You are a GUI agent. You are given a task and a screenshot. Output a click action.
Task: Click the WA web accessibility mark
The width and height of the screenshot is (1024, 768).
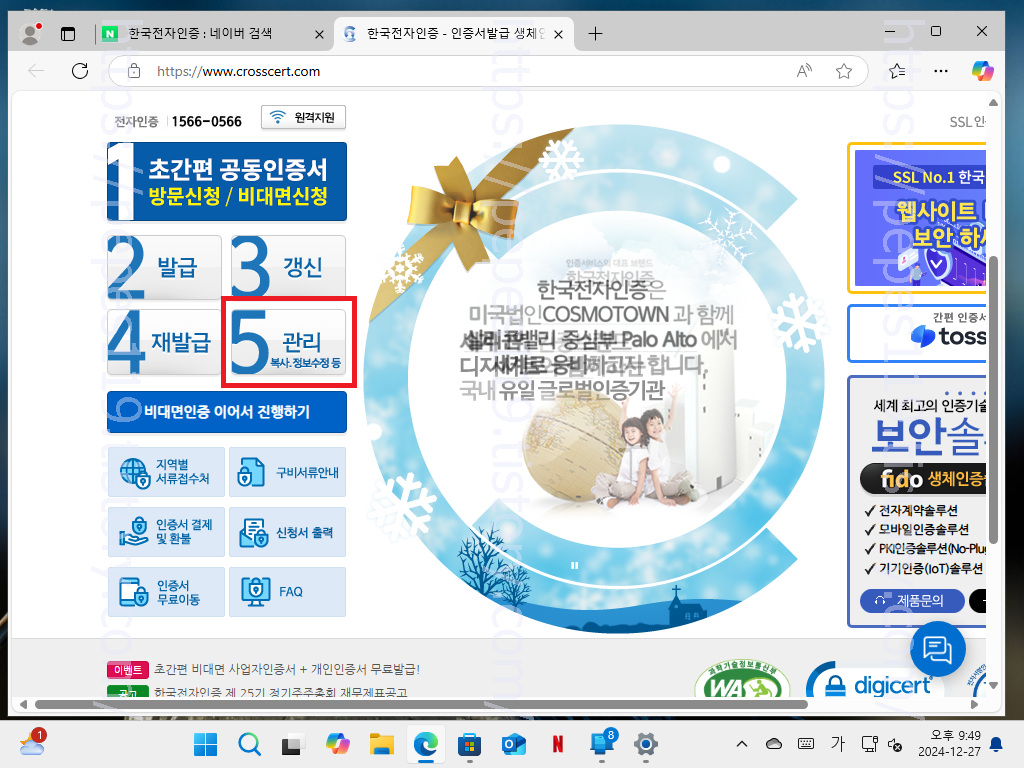(x=742, y=680)
